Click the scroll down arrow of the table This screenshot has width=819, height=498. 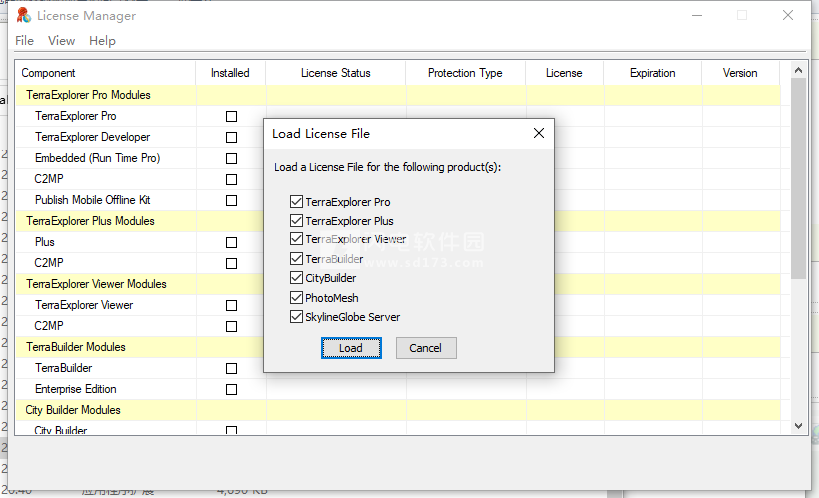point(798,426)
